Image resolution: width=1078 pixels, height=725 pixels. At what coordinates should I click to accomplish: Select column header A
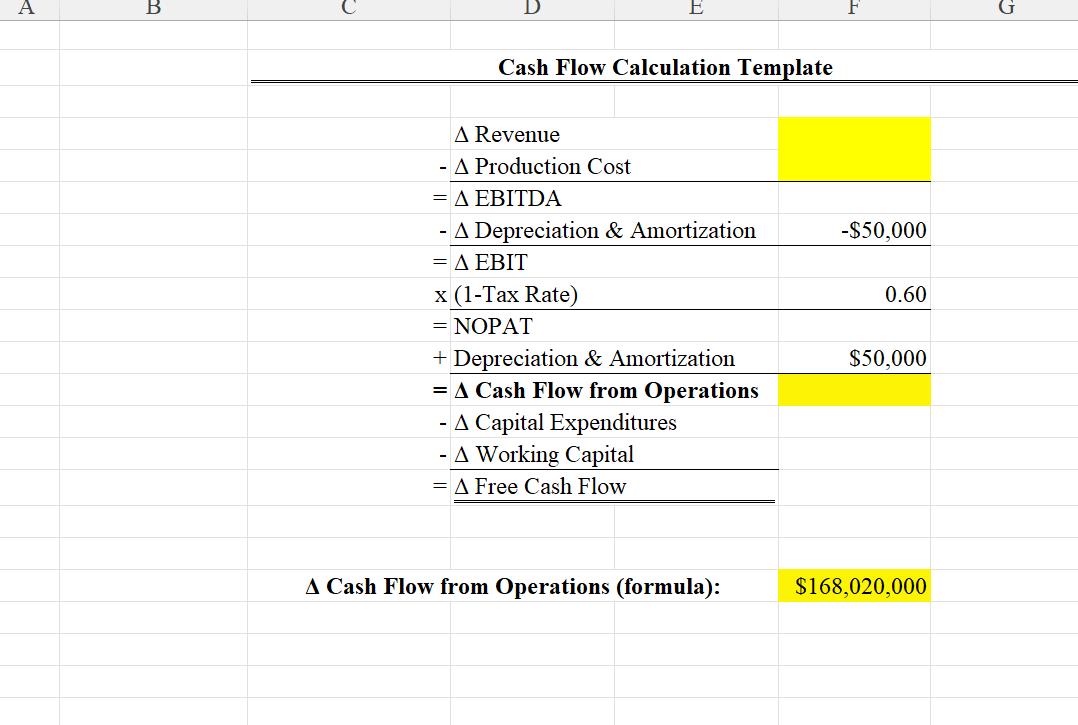(27, 9)
